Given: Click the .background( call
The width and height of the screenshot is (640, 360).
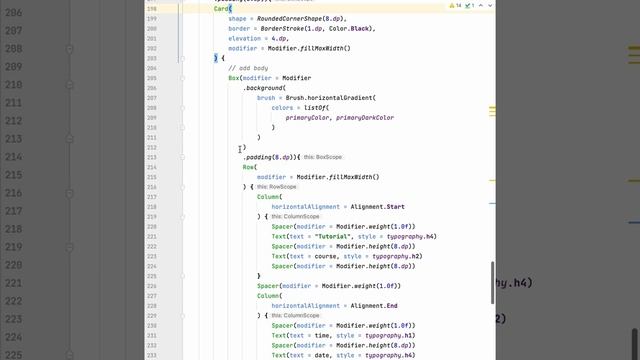Looking at the screenshot, I should pyautogui.click(x=264, y=88).
